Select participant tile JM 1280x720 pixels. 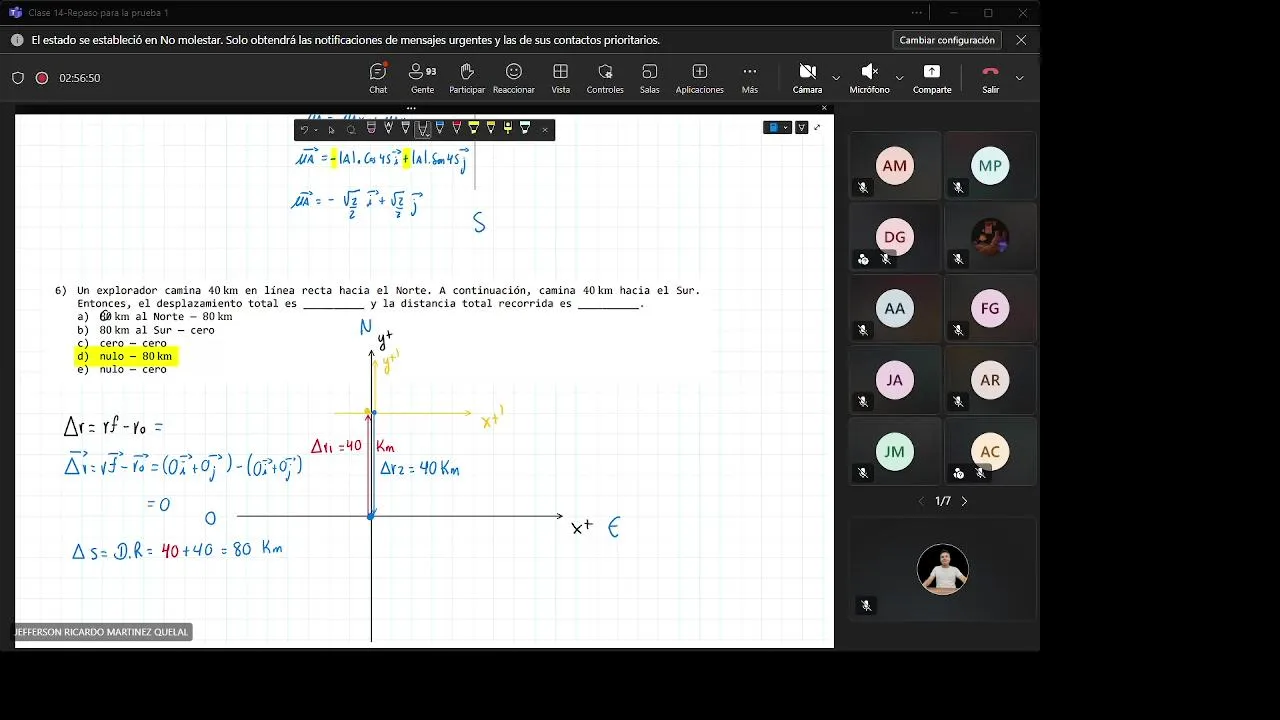pyautogui.click(x=894, y=452)
